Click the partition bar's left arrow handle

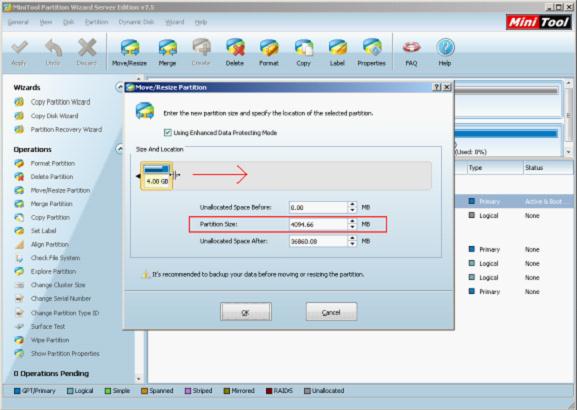(138, 176)
